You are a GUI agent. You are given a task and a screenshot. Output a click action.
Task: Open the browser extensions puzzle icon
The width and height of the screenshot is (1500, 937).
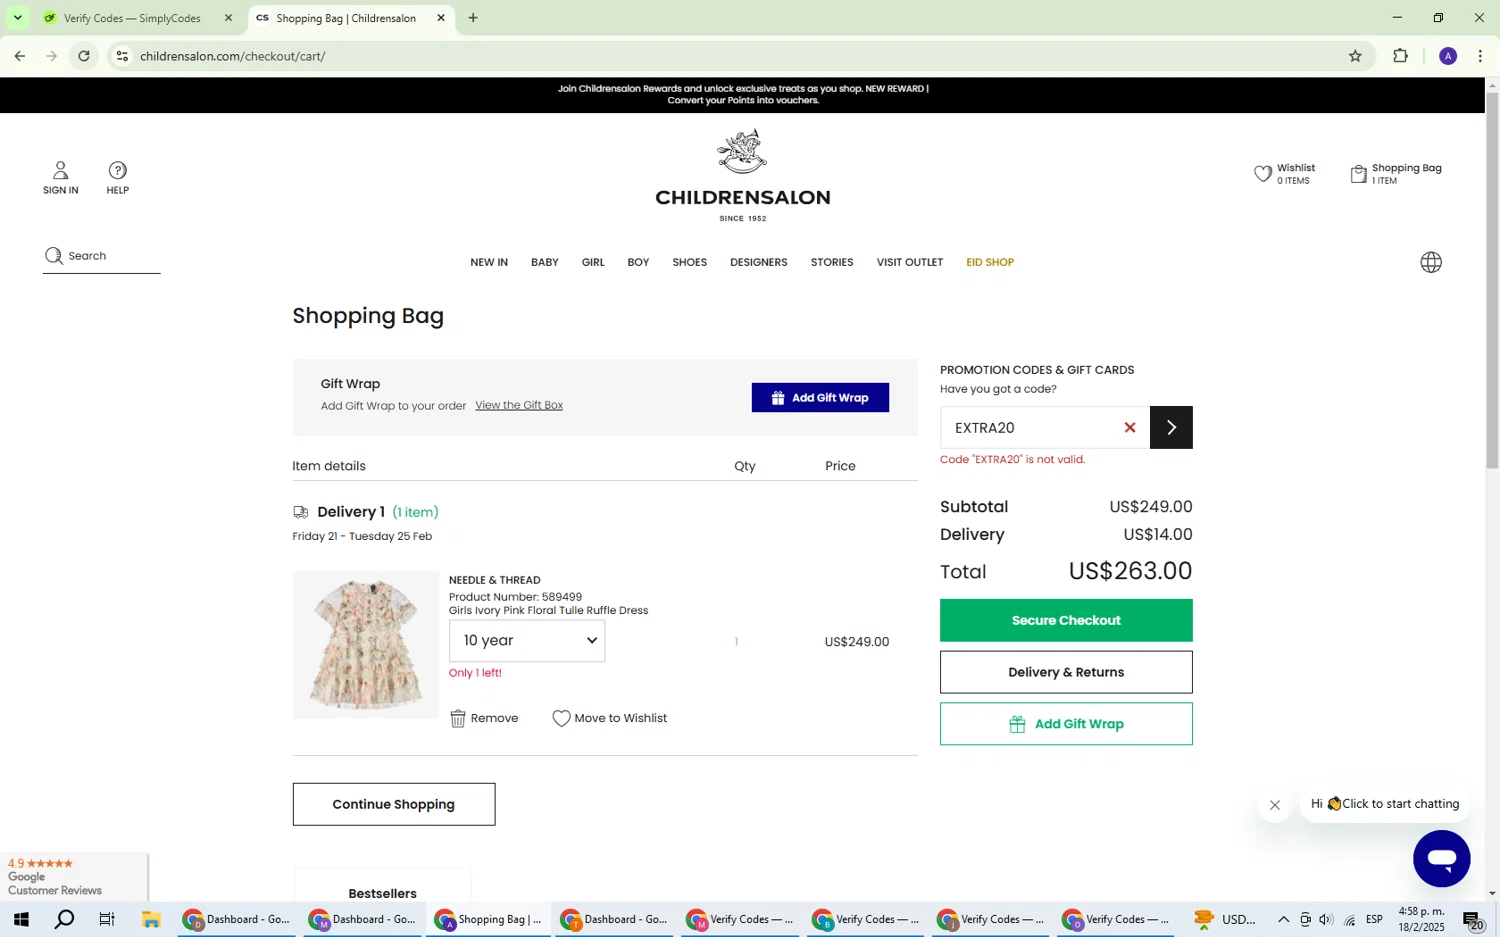(x=1400, y=56)
